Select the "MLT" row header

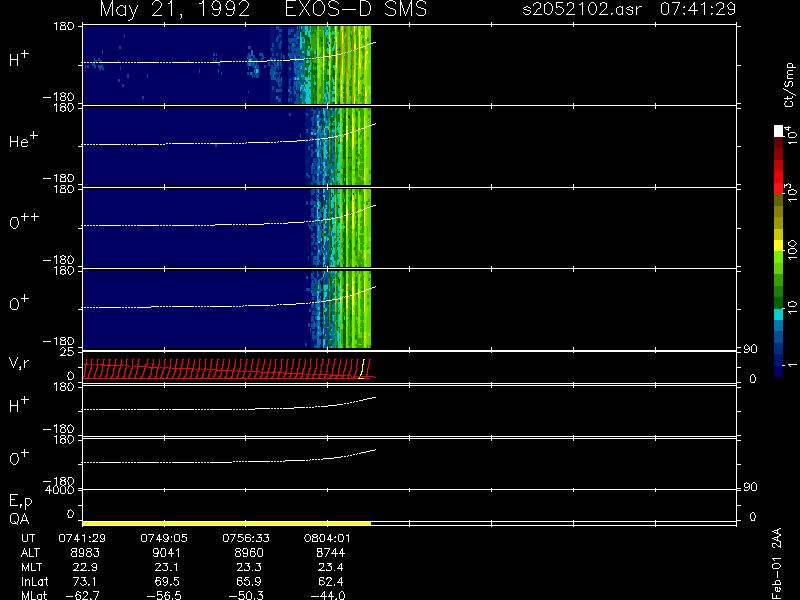[x=31, y=567]
